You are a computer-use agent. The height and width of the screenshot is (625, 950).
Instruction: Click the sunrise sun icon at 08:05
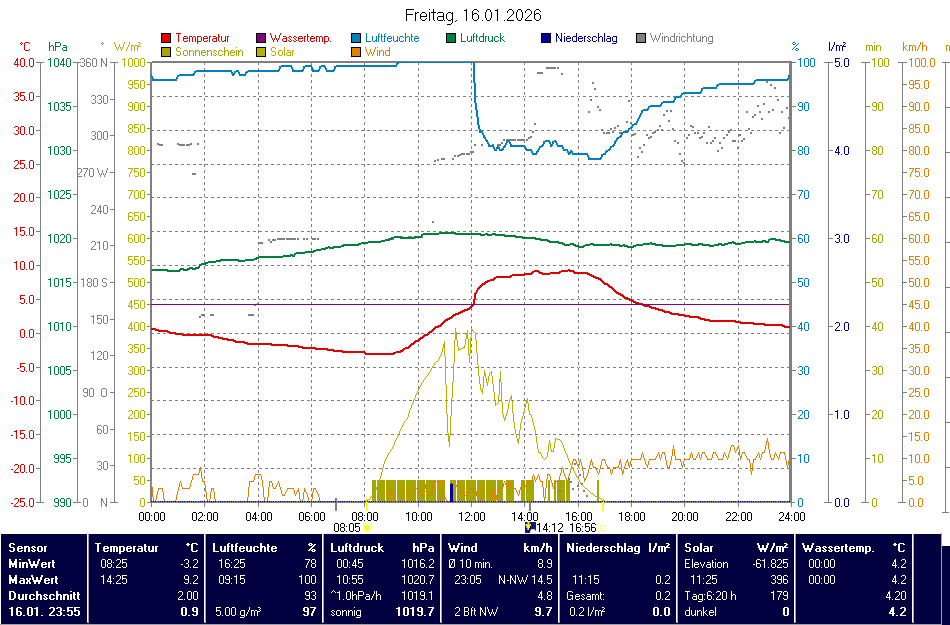[x=367, y=528]
